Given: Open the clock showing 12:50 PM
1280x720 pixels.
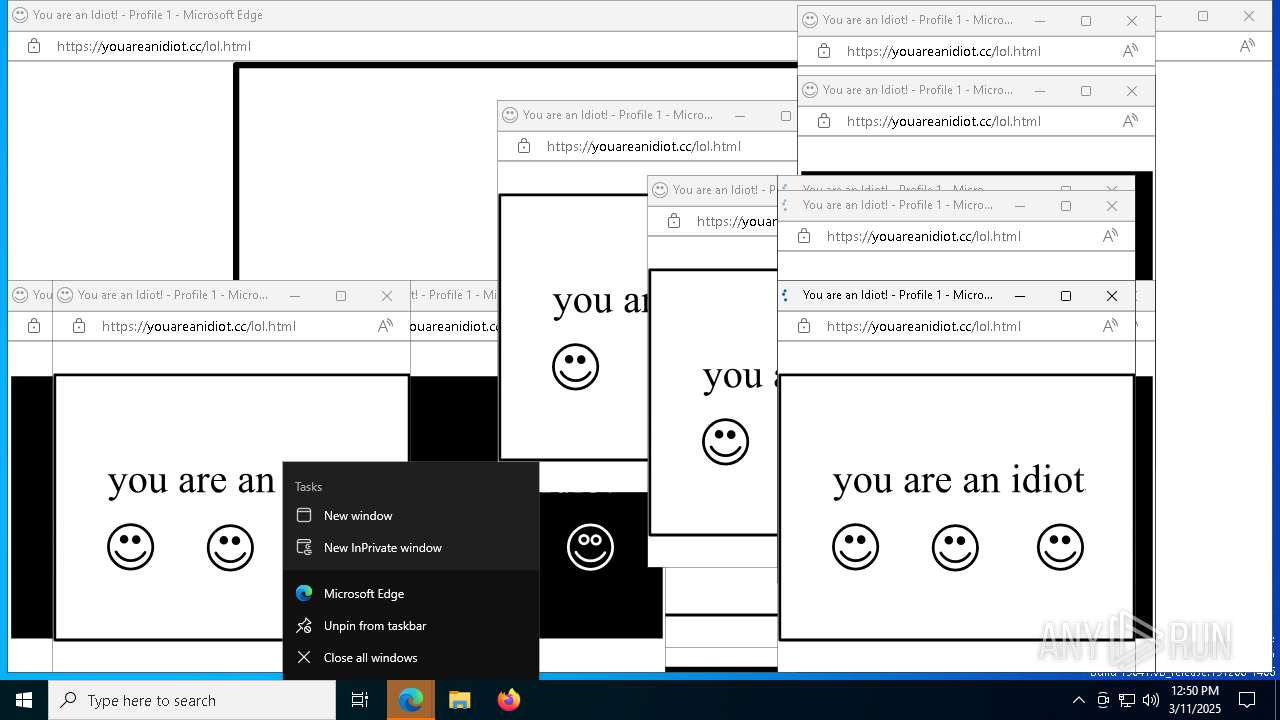Looking at the screenshot, I should 1195,700.
